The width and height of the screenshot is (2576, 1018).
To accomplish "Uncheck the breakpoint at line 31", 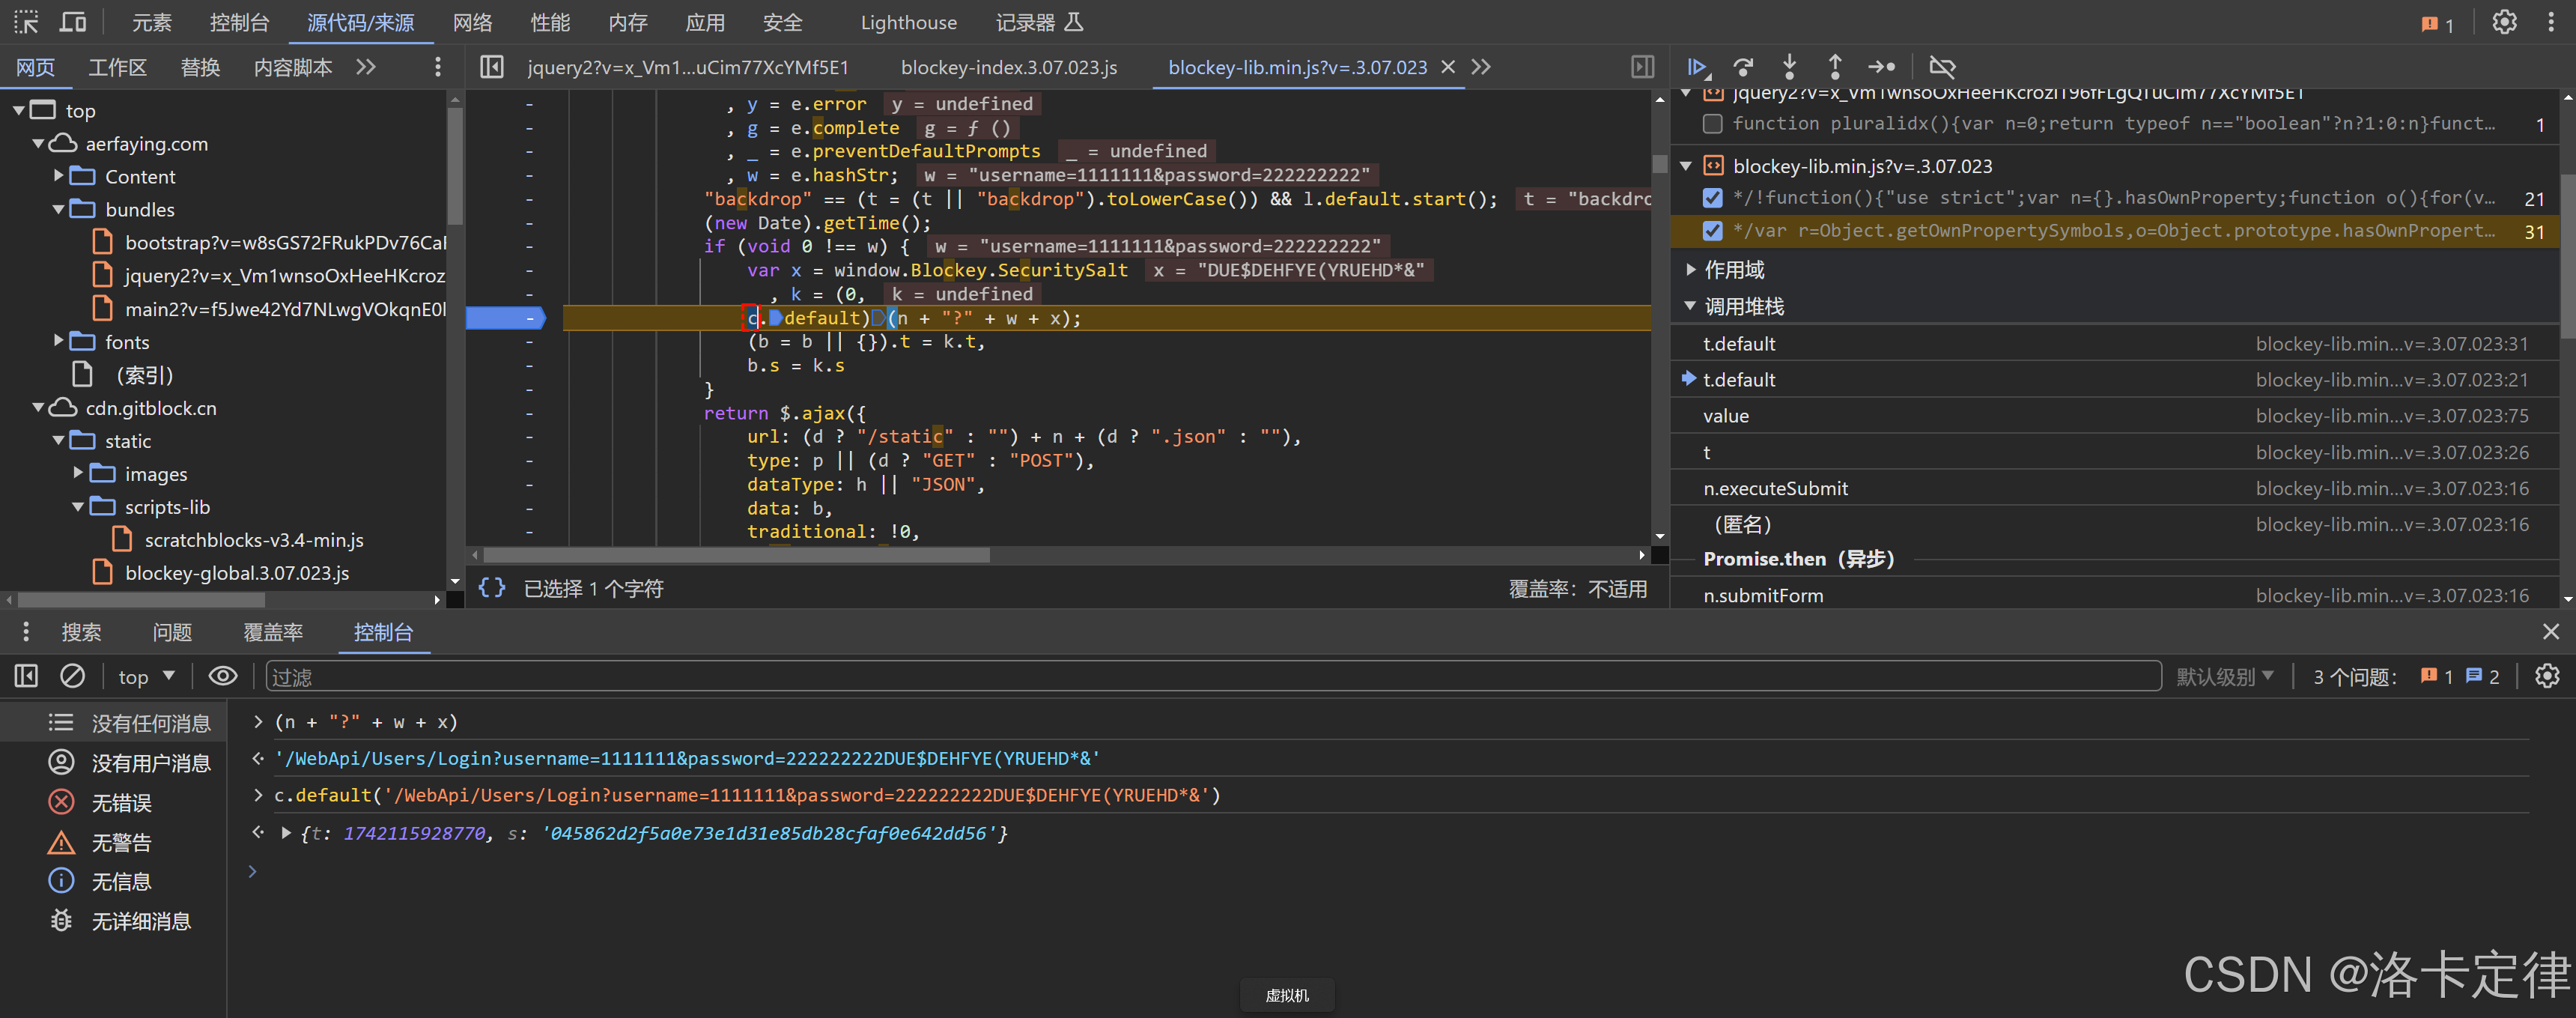I will (x=1712, y=231).
